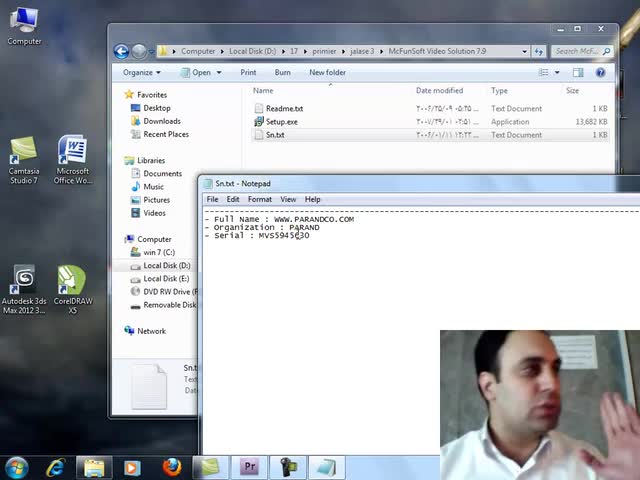Expand the breadcrumb arrow after primier
Screen dimensions: 640x480
pos(343,51)
